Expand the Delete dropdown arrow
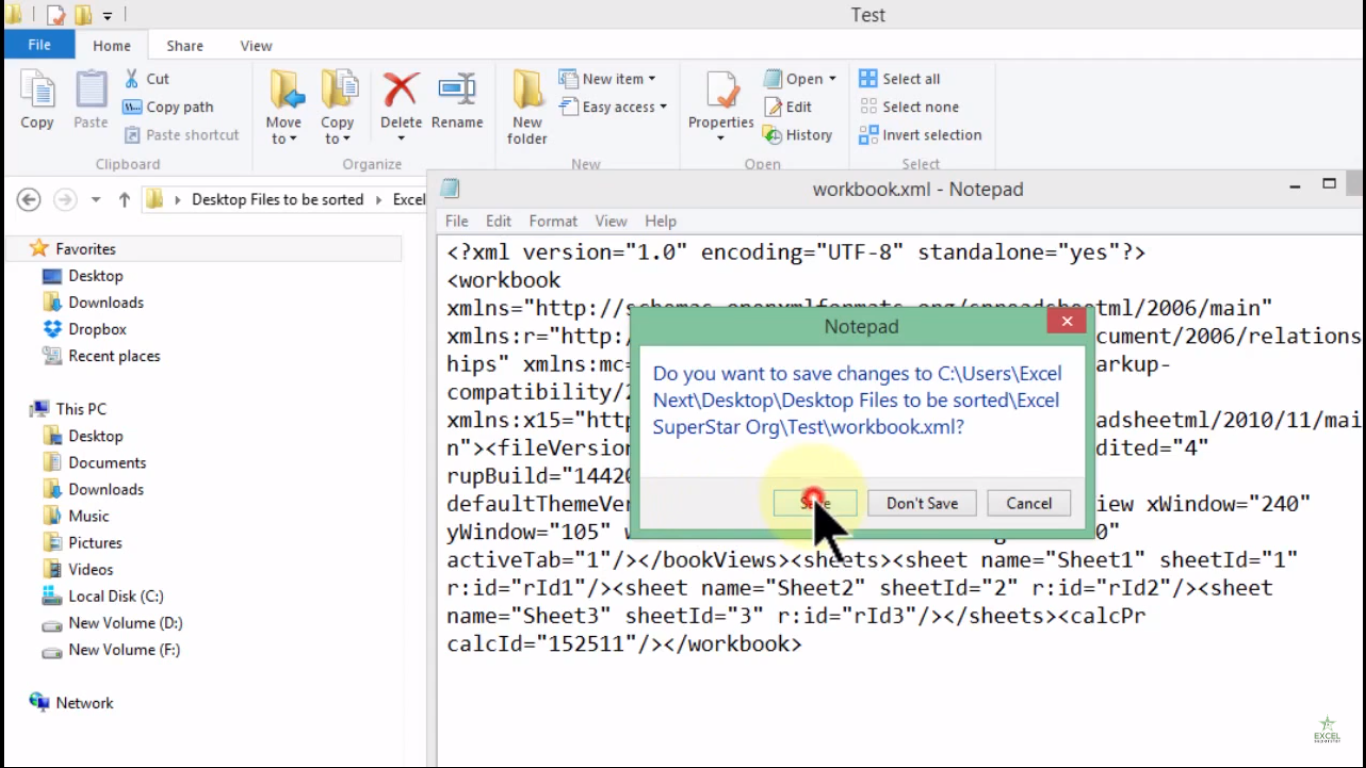The height and width of the screenshot is (768, 1366). pos(401,138)
